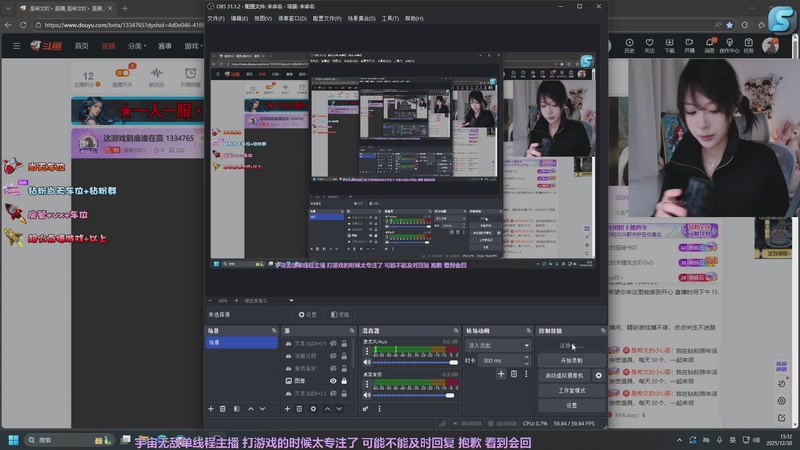Open transition properties three-dot menu
Image resolution: width=800 pixels, height=450 pixels.
click(526, 374)
